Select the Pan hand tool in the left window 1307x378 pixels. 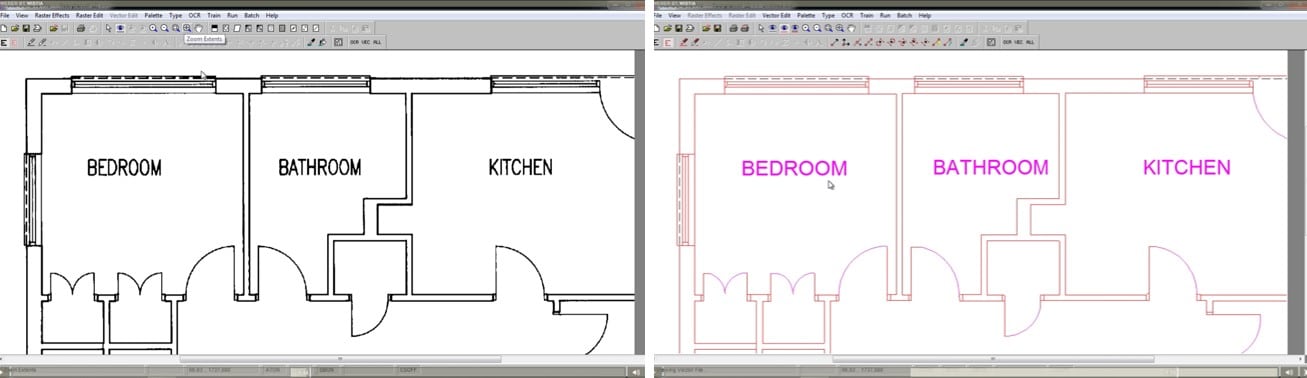point(198,28)
